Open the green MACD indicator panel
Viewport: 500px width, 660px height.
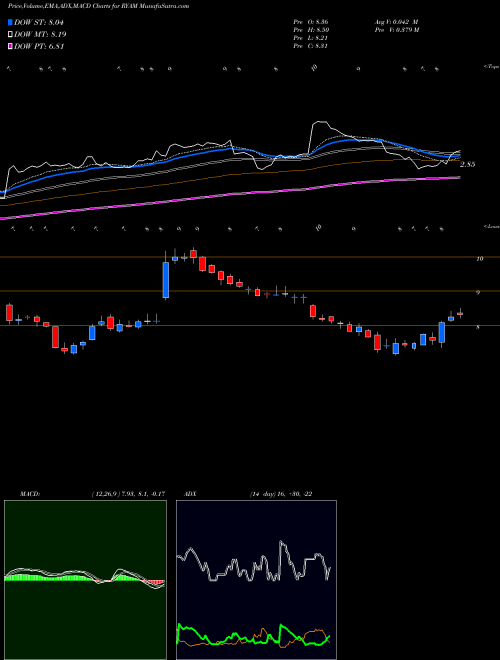[x=85, y=580]
